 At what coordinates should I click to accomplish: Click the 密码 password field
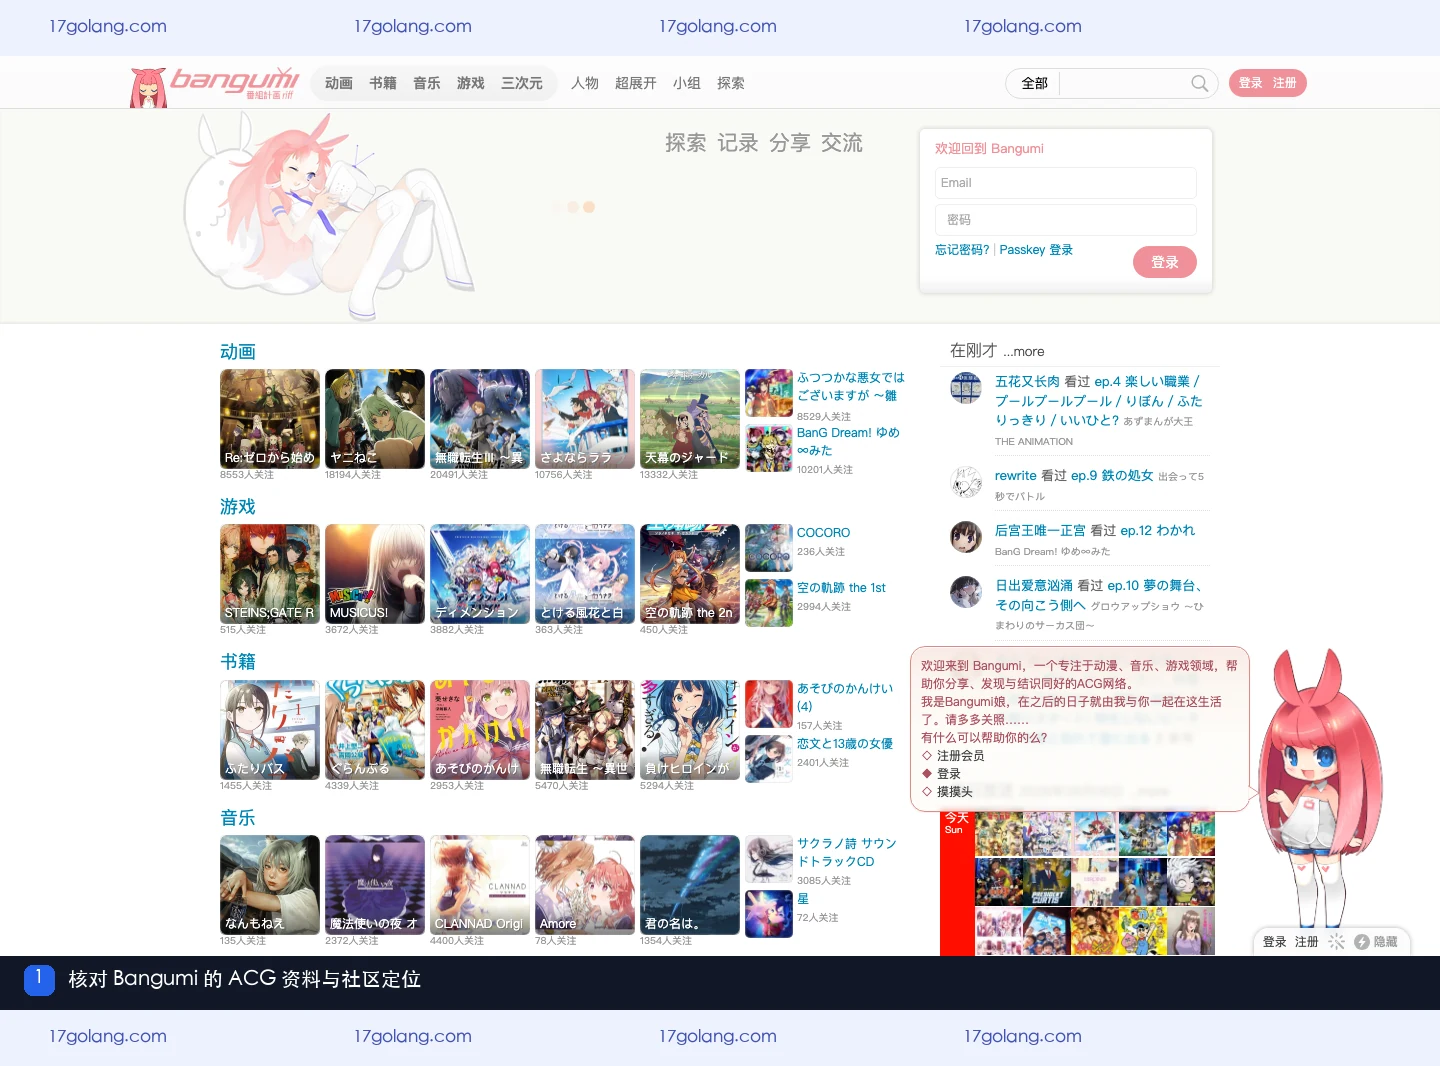[1066, 220]
